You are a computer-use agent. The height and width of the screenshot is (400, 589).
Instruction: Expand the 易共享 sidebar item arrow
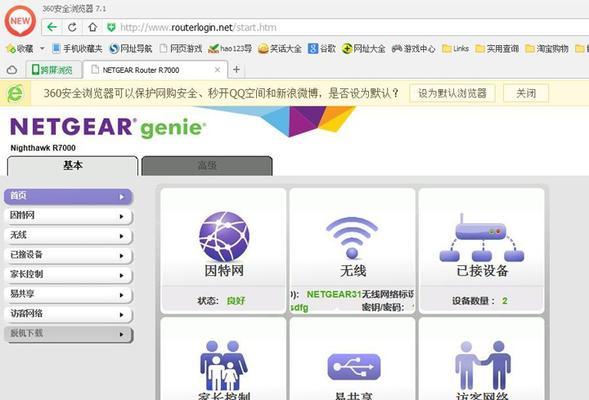pyautogui.click(x=121, y=295)
